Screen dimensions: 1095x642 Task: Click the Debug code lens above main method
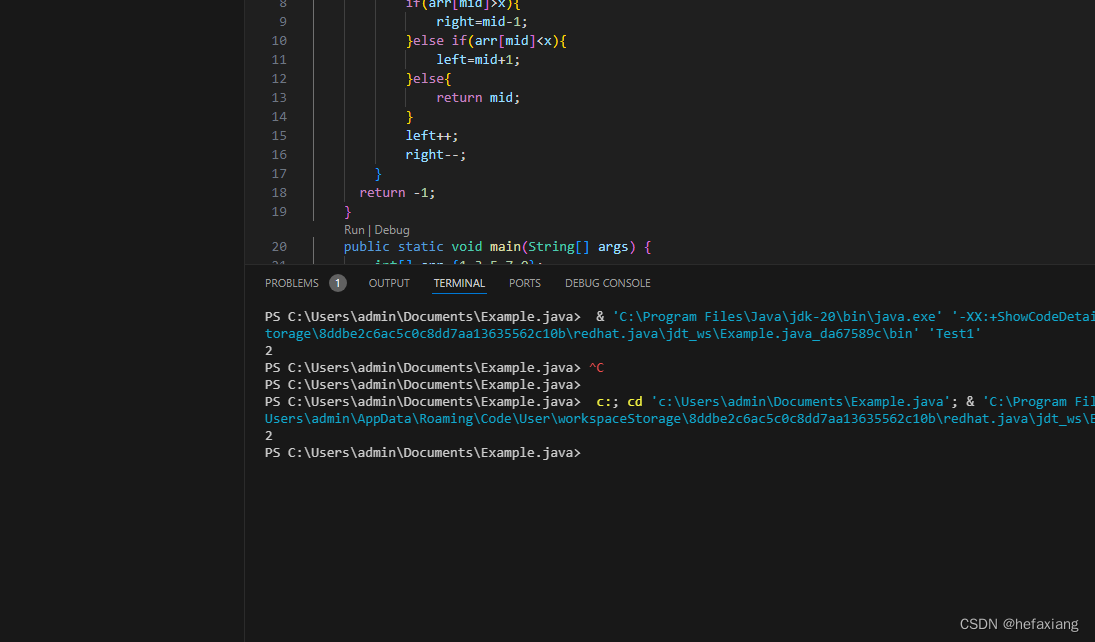[x=391, y=229]
